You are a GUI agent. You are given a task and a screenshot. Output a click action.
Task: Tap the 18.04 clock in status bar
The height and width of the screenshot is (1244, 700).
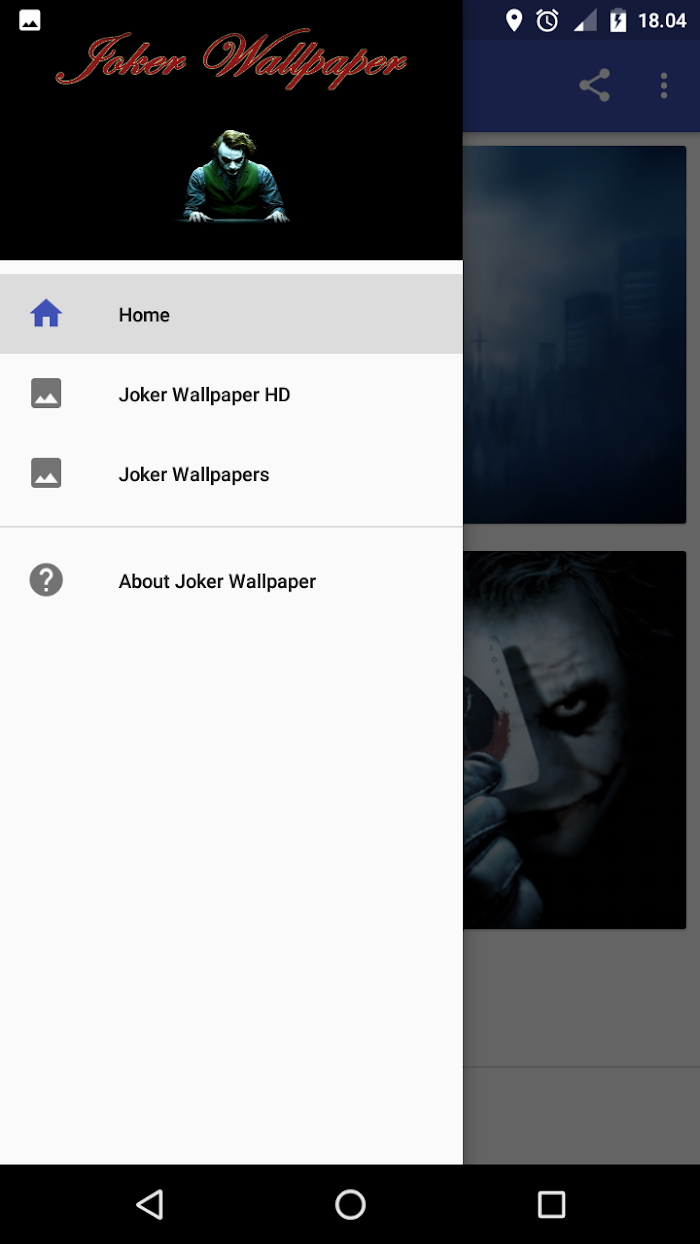(662, 21)
